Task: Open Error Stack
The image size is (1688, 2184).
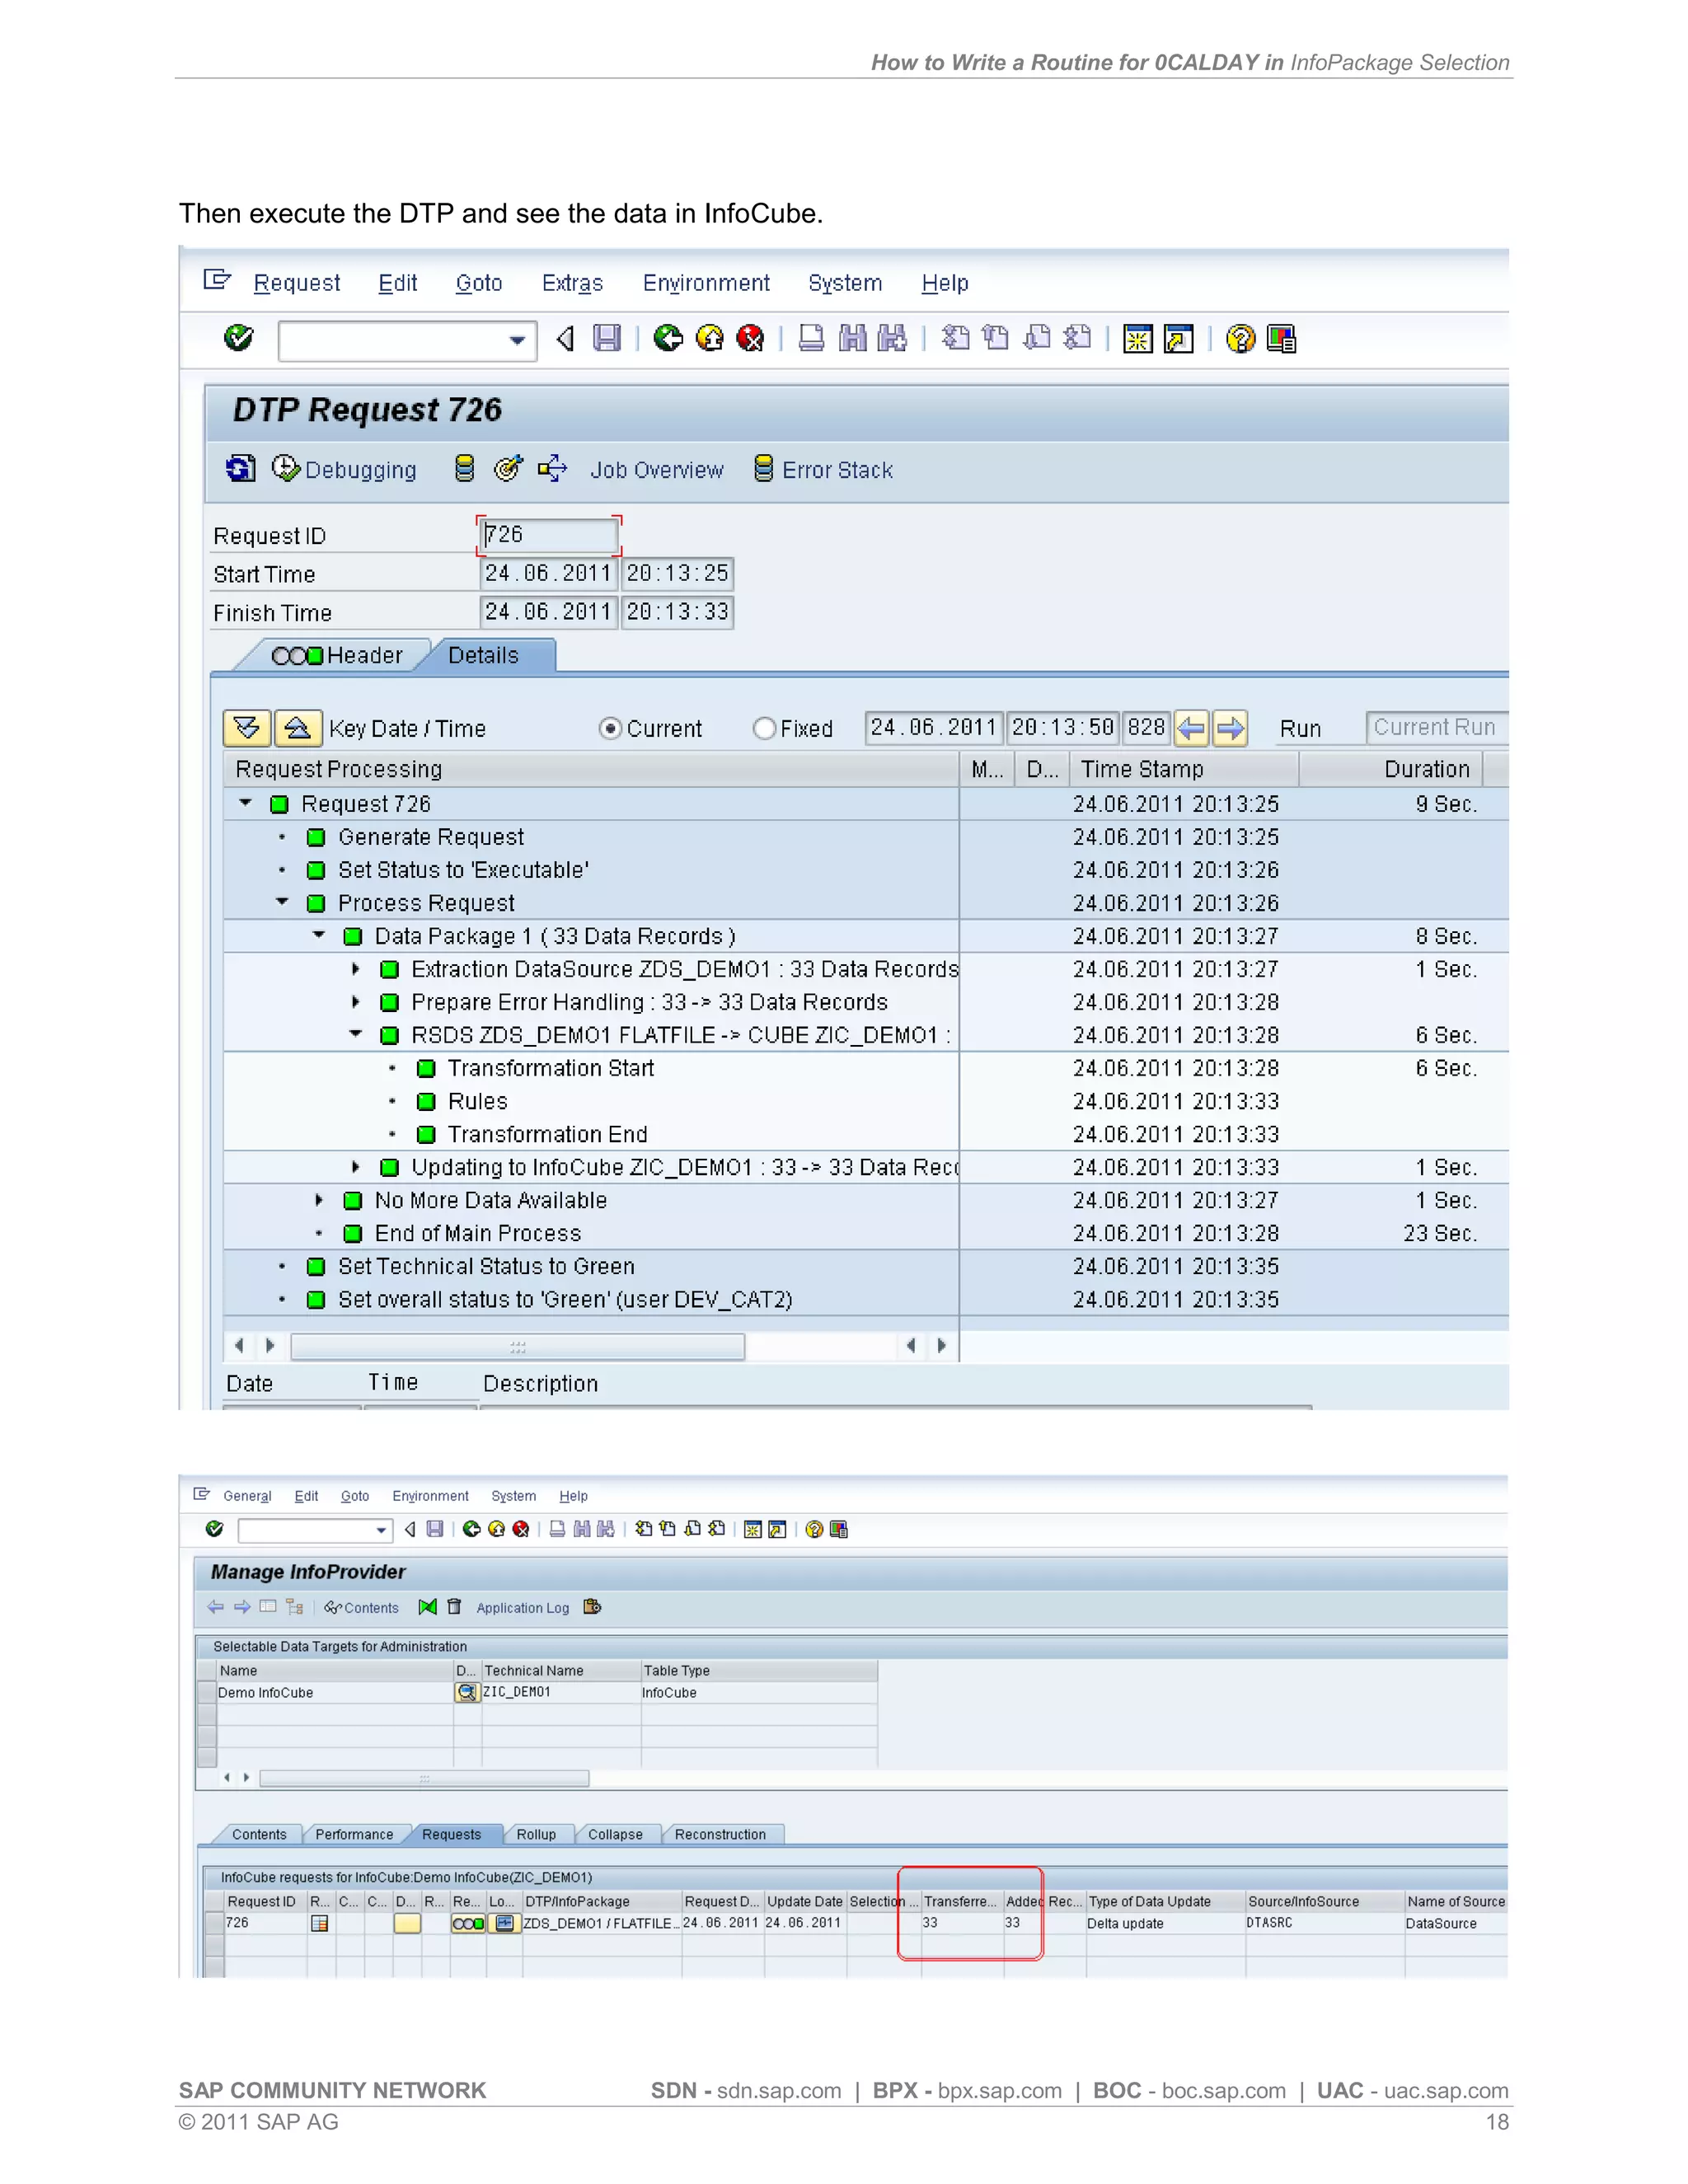Action: (823, 469)
